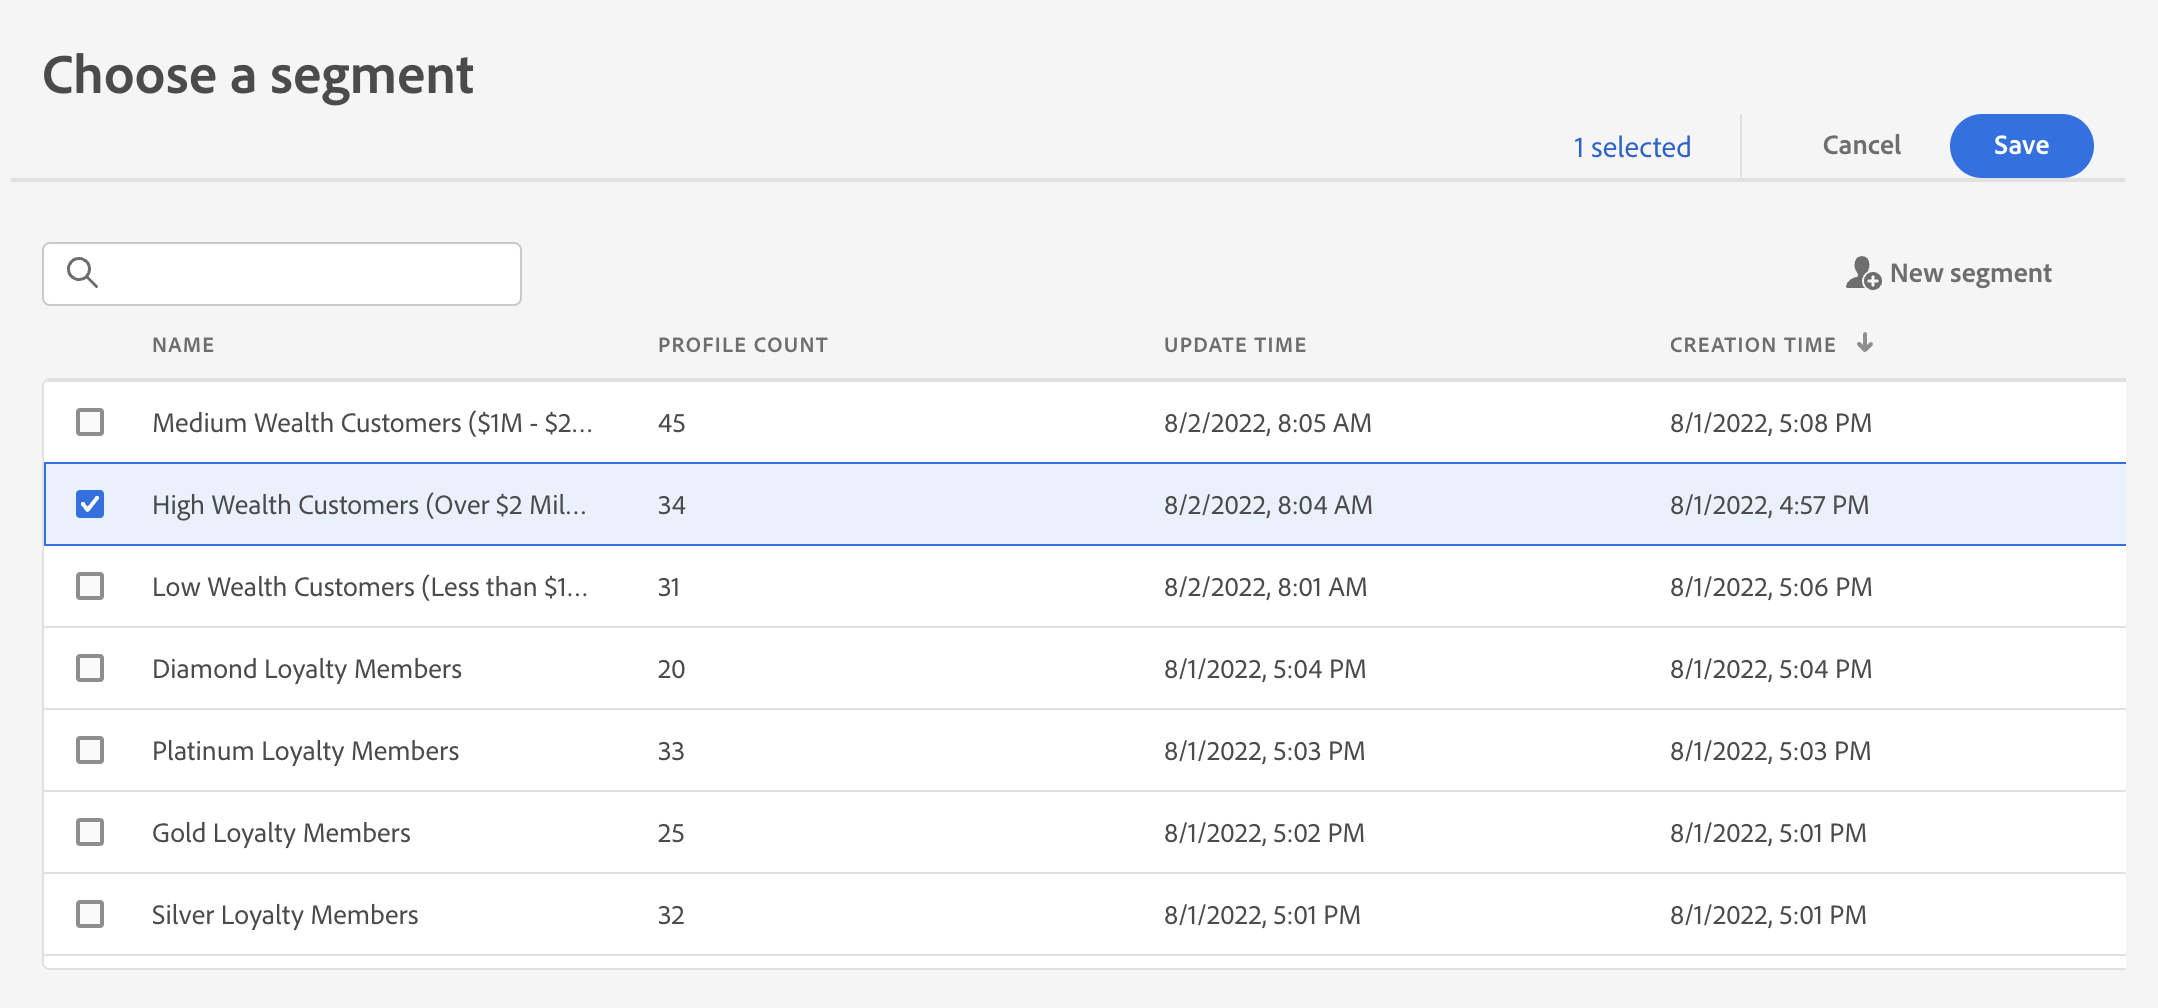This screenshot has height=1008, width=2158.
Task: Check the Medium Wealth Customers checkbox
Action: click(x=90, y=422)
